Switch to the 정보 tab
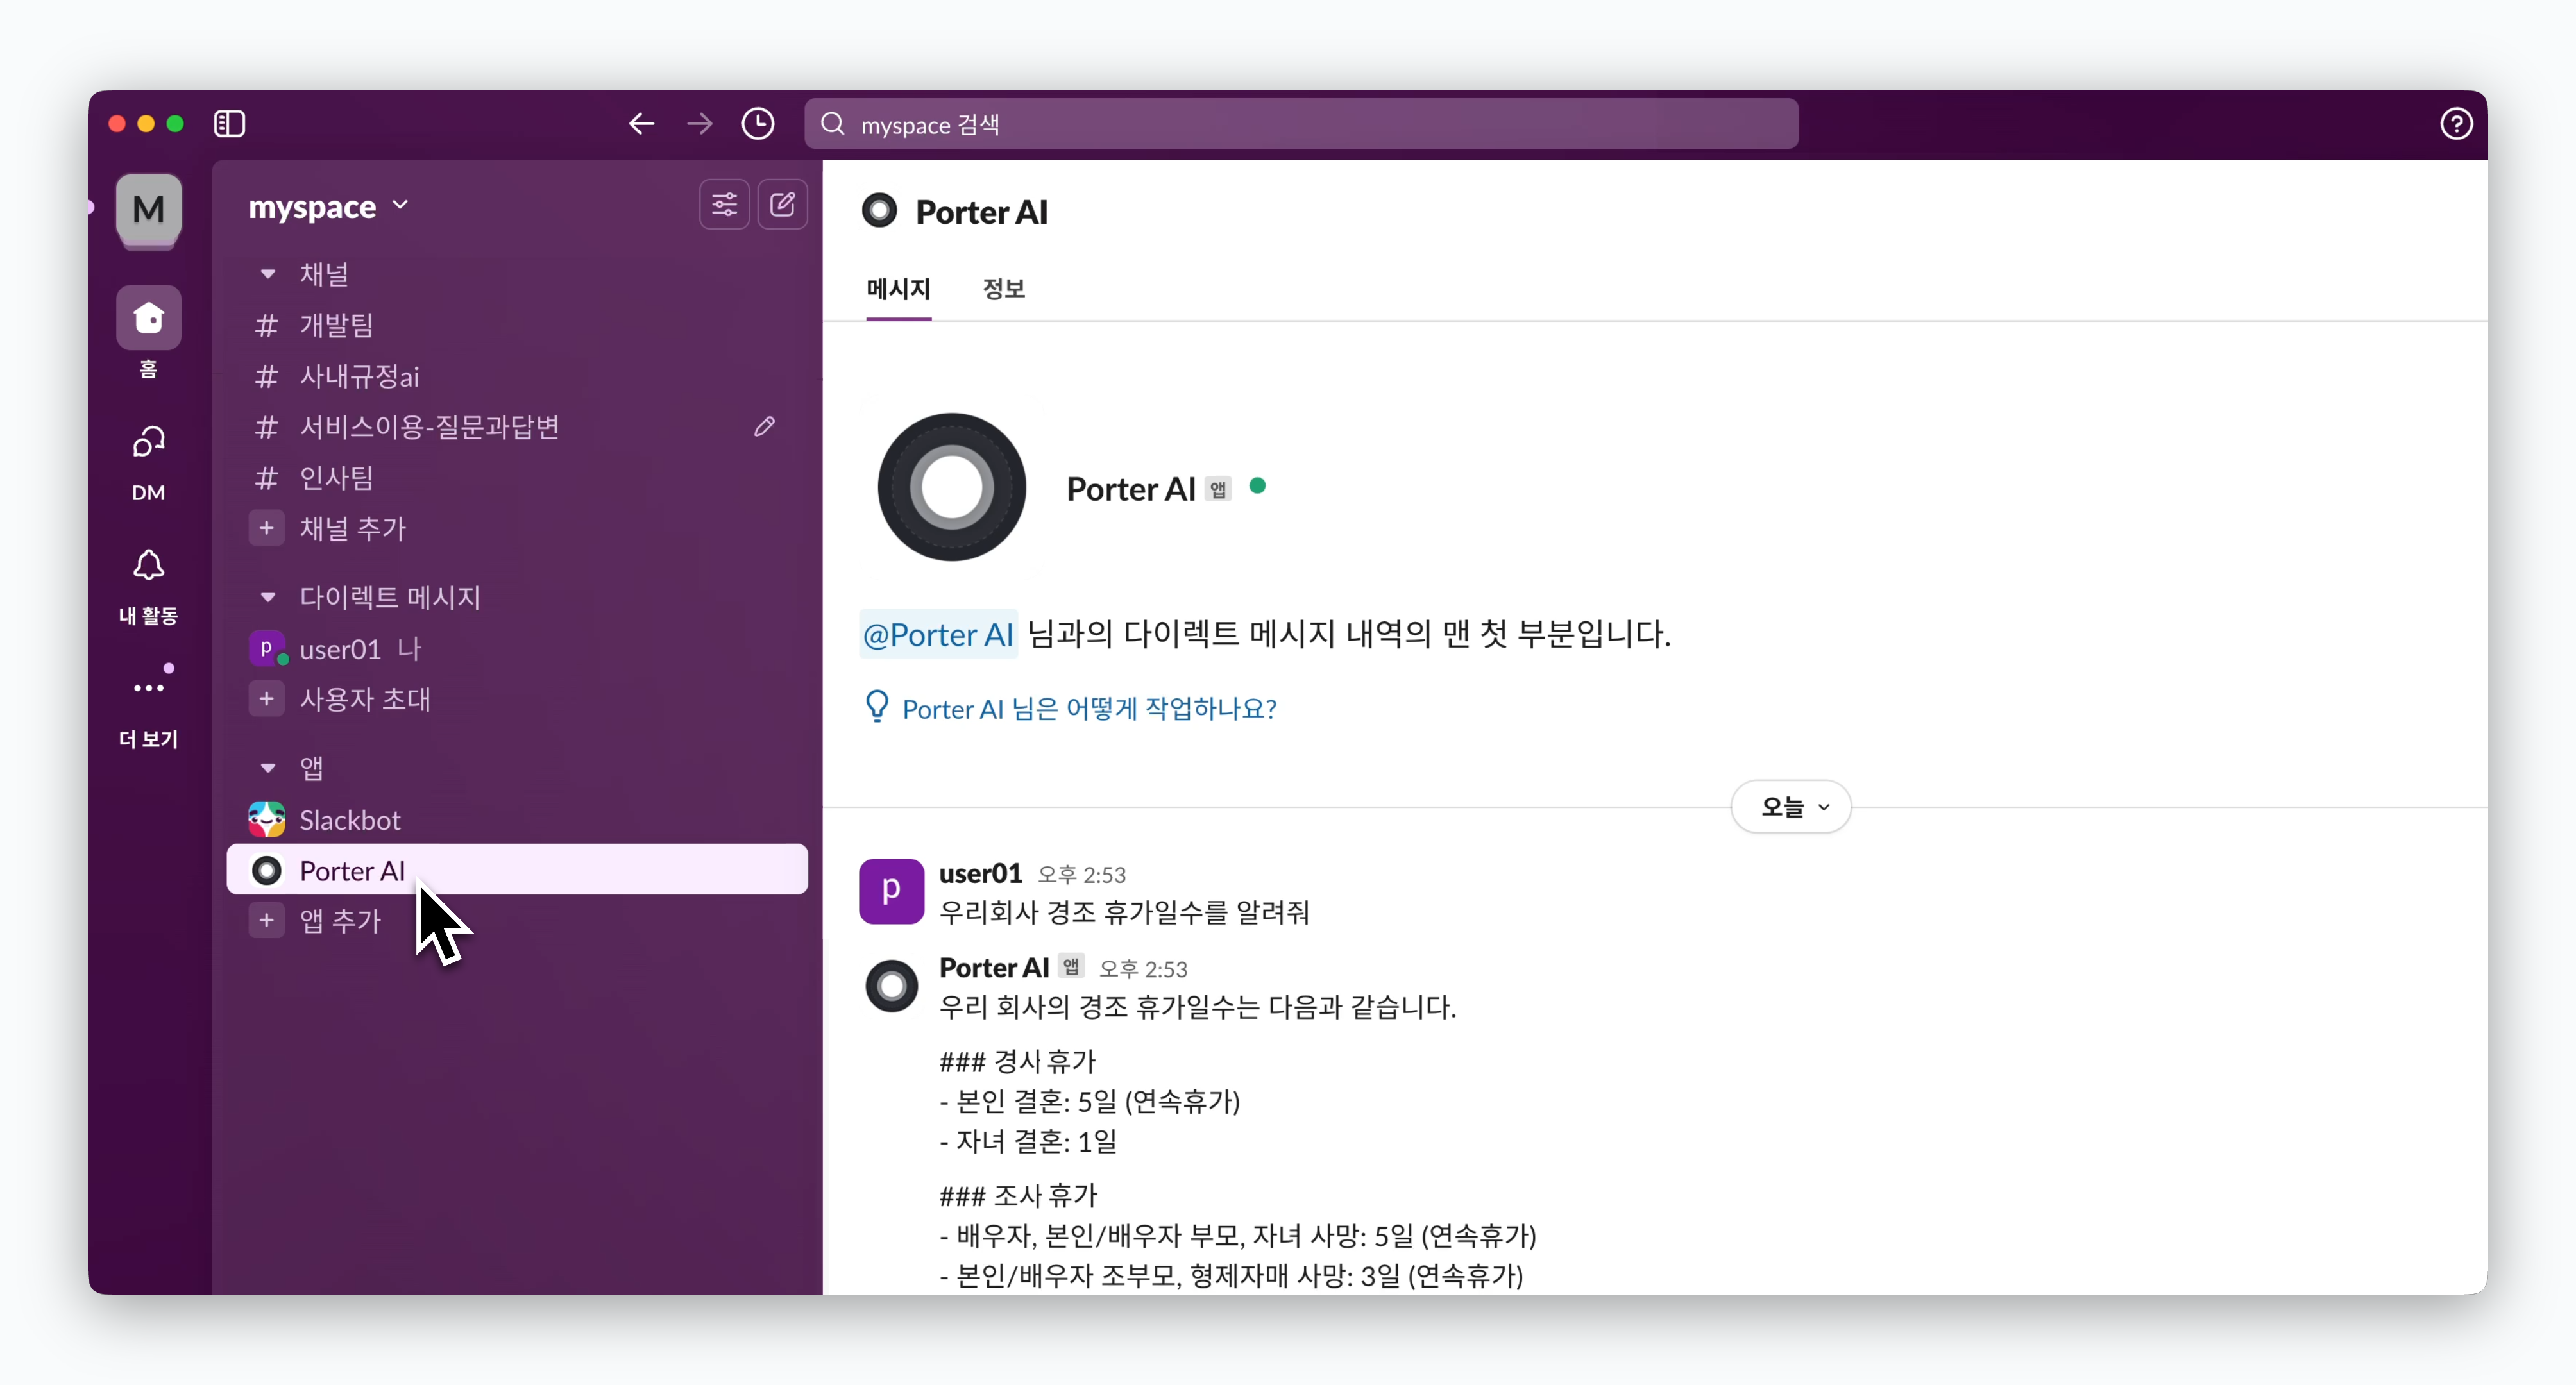The image size is (2576, 1385). click(x=1003, y=290)
